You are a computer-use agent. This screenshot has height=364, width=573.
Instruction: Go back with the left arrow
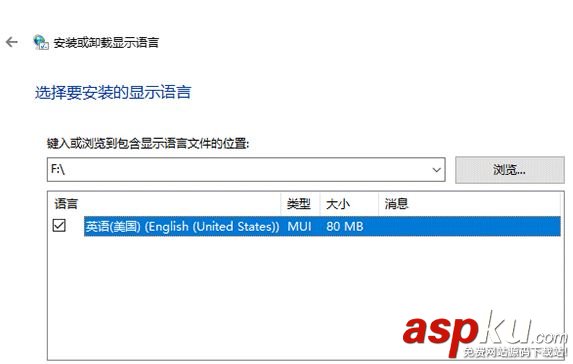tap(12, 42)
